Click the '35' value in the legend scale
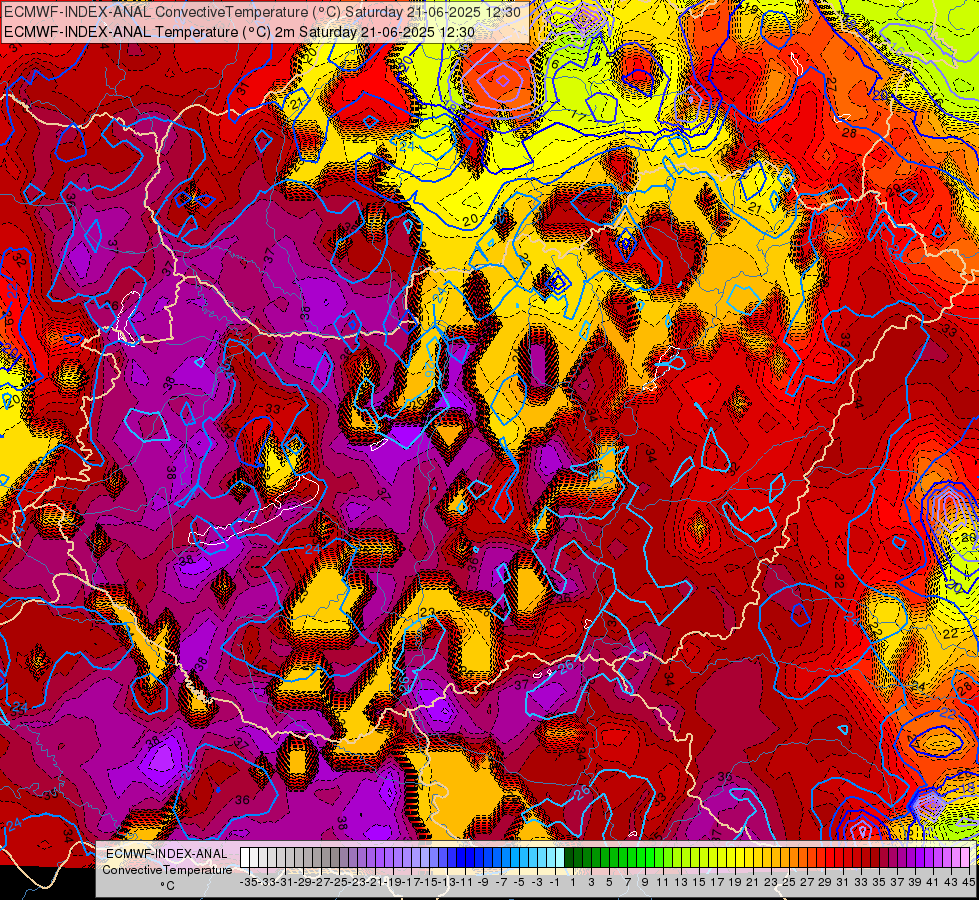The width and height of the screenshot is (979, 900). click(878, 883)
